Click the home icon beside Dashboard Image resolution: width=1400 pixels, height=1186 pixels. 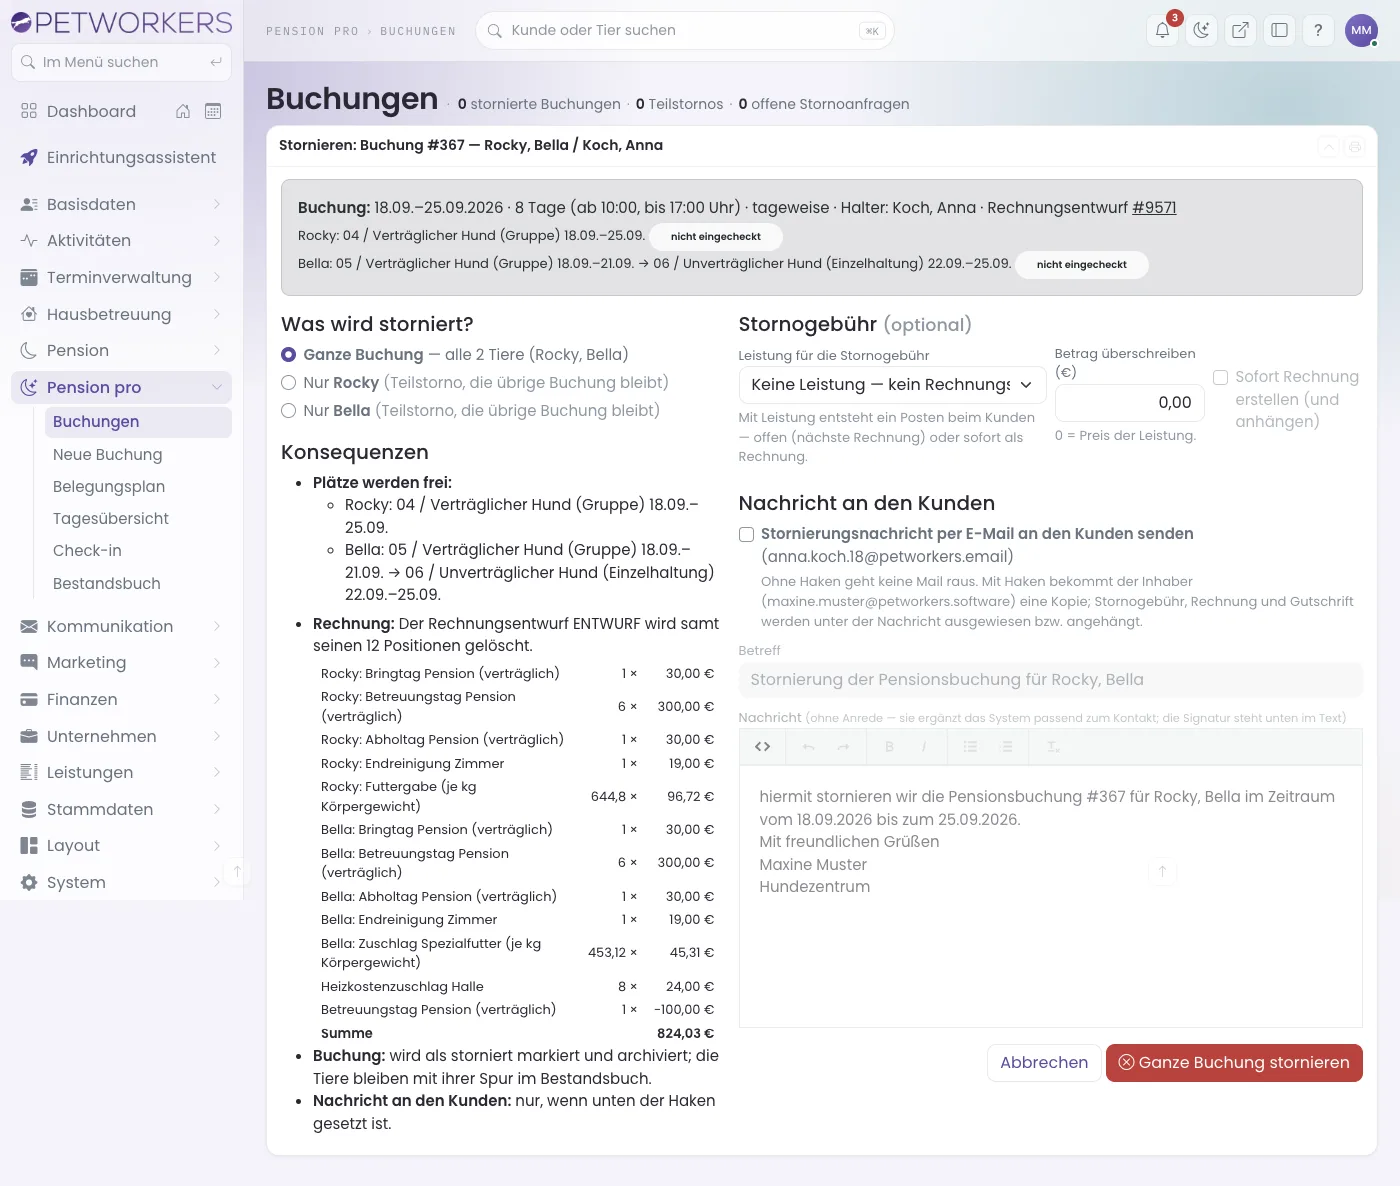(183, 111)
